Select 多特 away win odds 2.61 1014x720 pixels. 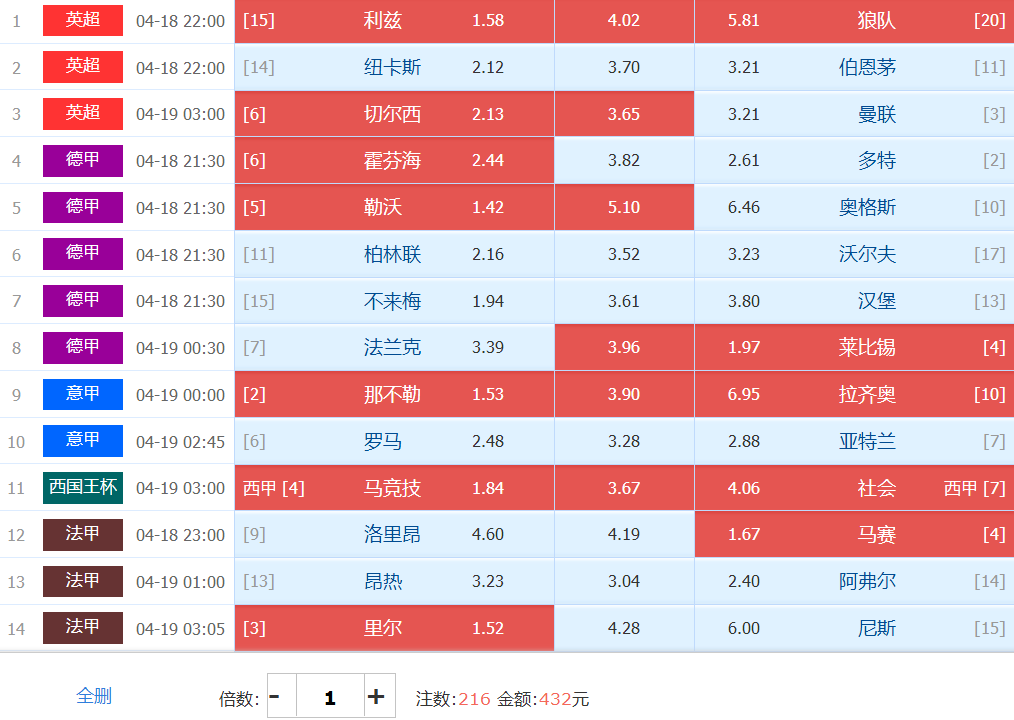pyautogui.click(x=854, y=161)
